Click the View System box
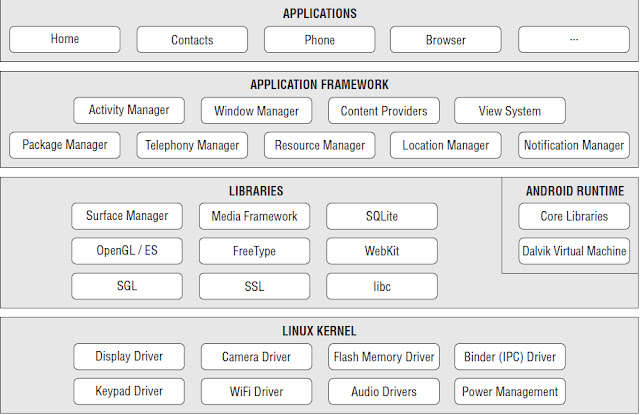Viewport: 640px width, 415px height. coord(510,111)
